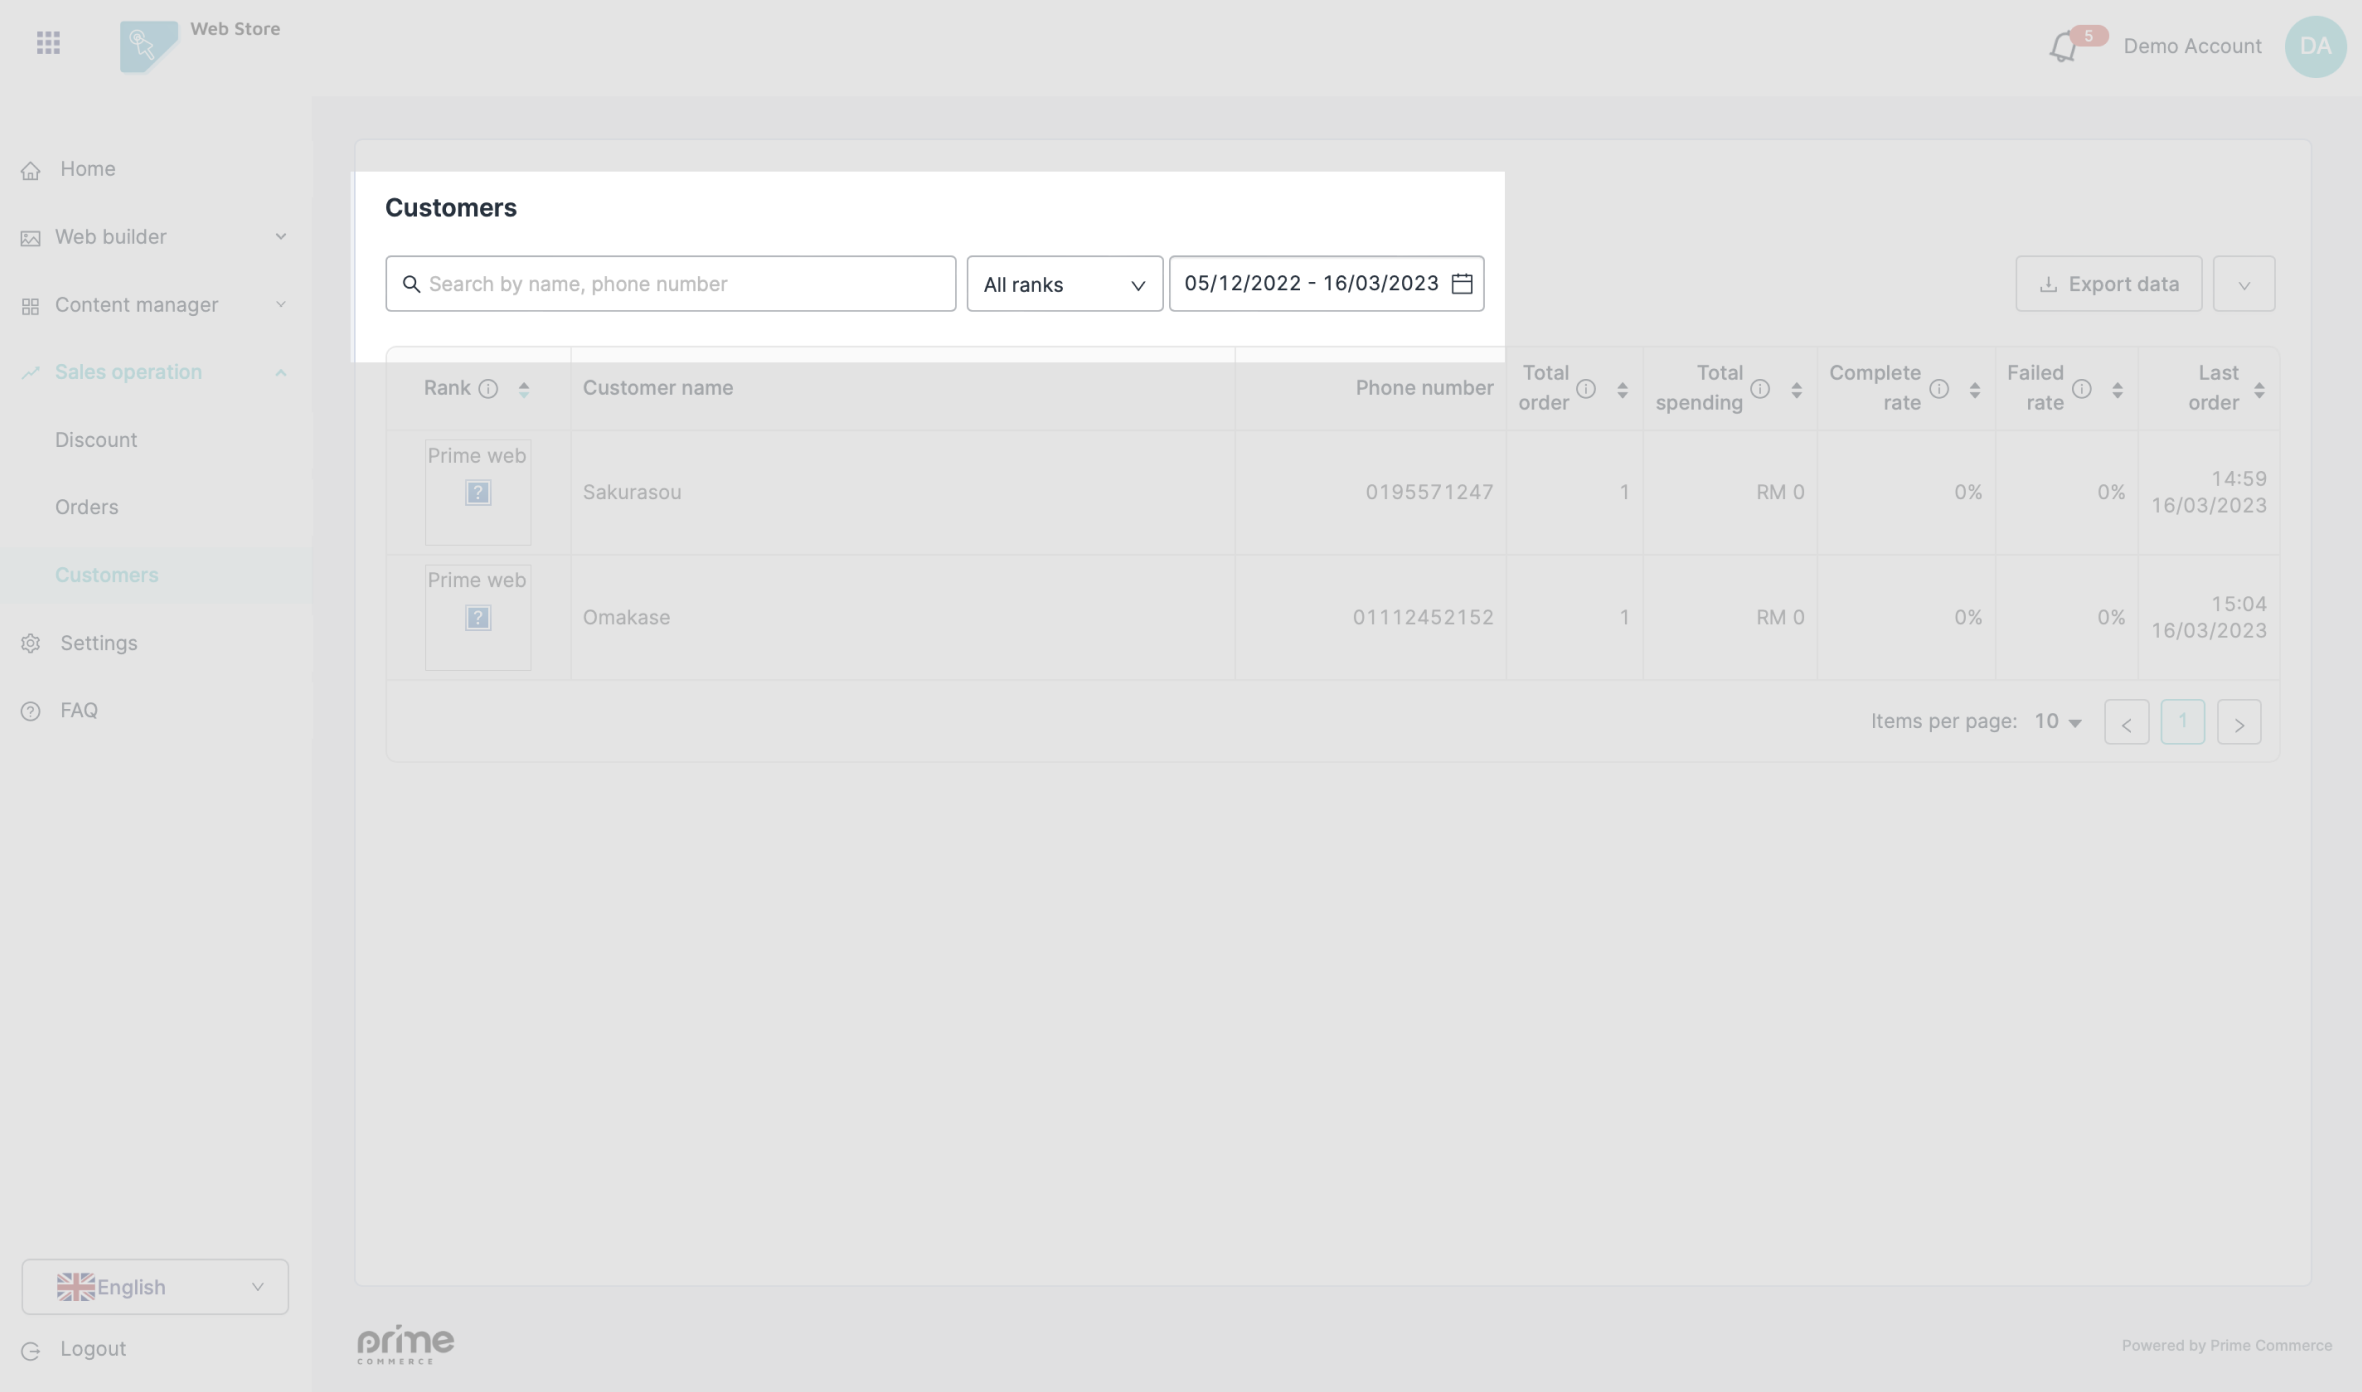Viewport: 2362px width, 1392px height.
Task: Open the apps grid launcher icon
Action: pyautogui.click(x=48, y=43)
